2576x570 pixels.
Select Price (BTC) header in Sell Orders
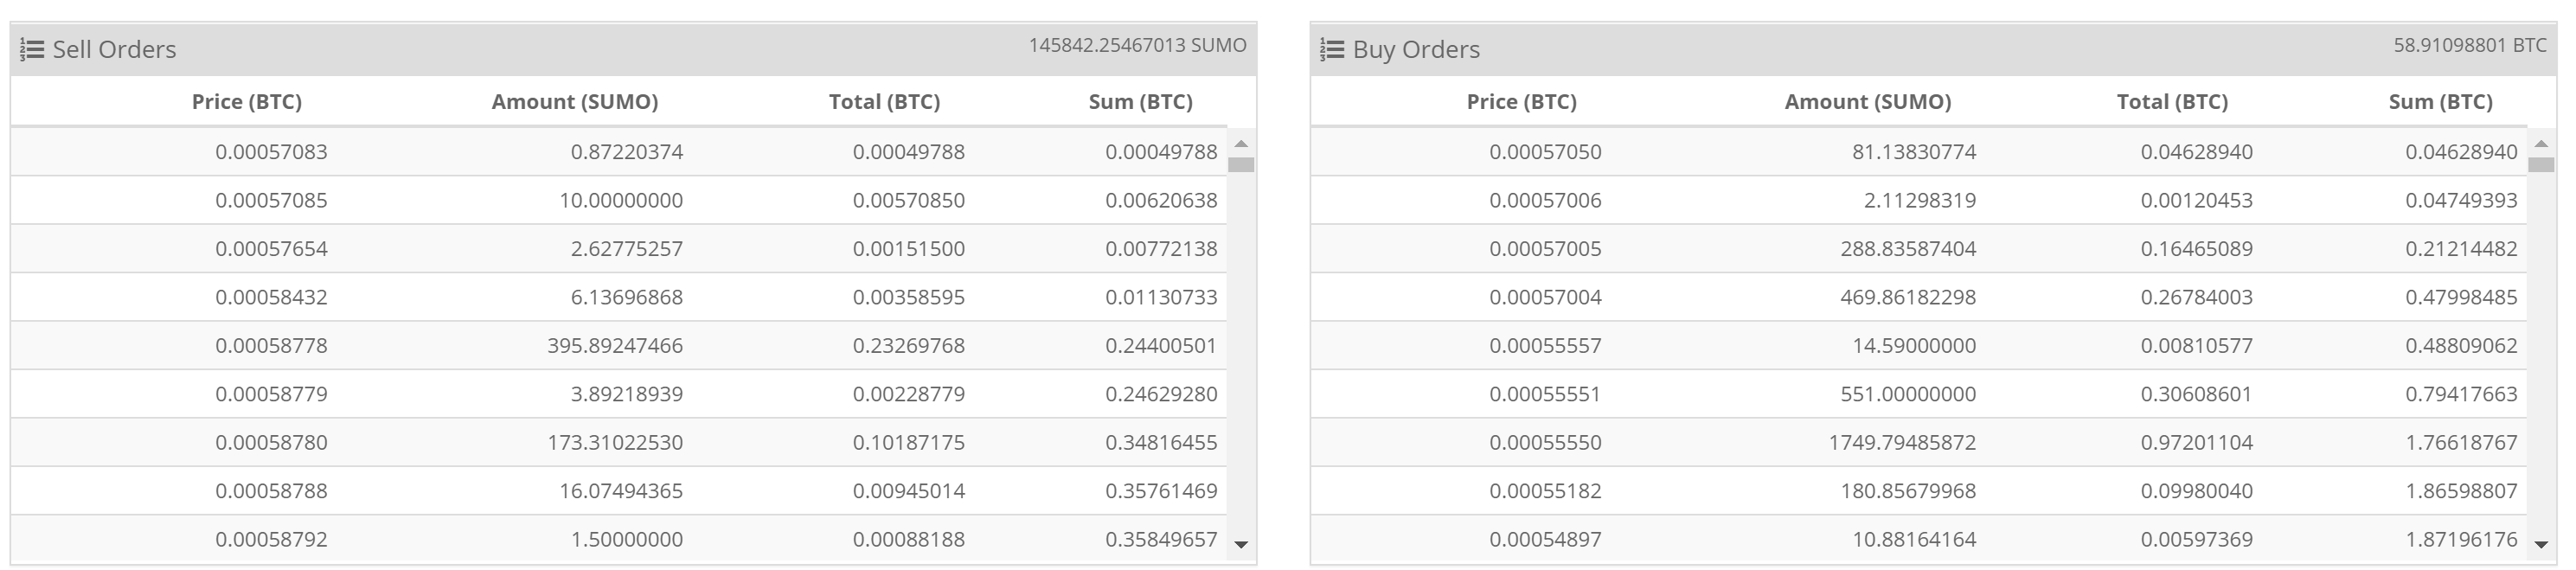click(x=247, y=102)
